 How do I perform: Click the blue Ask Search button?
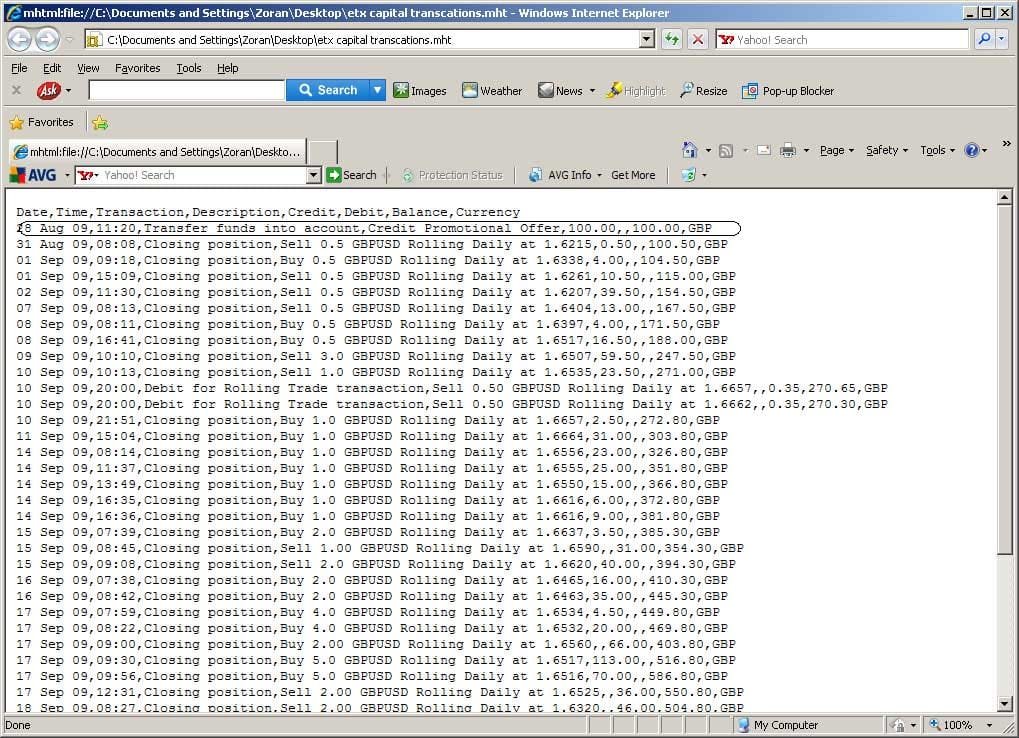pyautogui.click(x=328, y=90)
